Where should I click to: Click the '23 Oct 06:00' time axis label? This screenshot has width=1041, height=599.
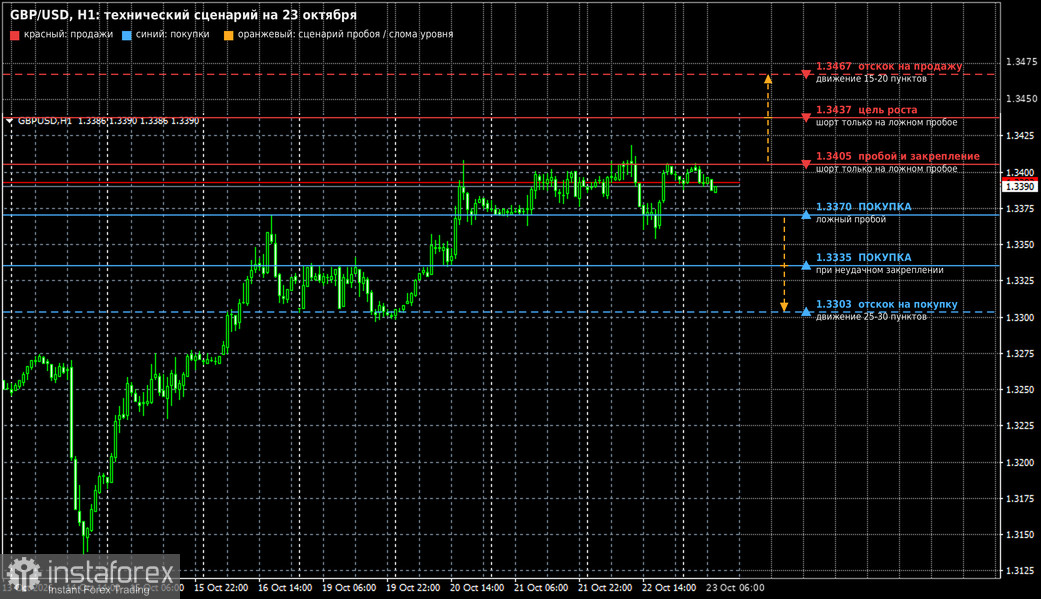click(x=735, y=588)
